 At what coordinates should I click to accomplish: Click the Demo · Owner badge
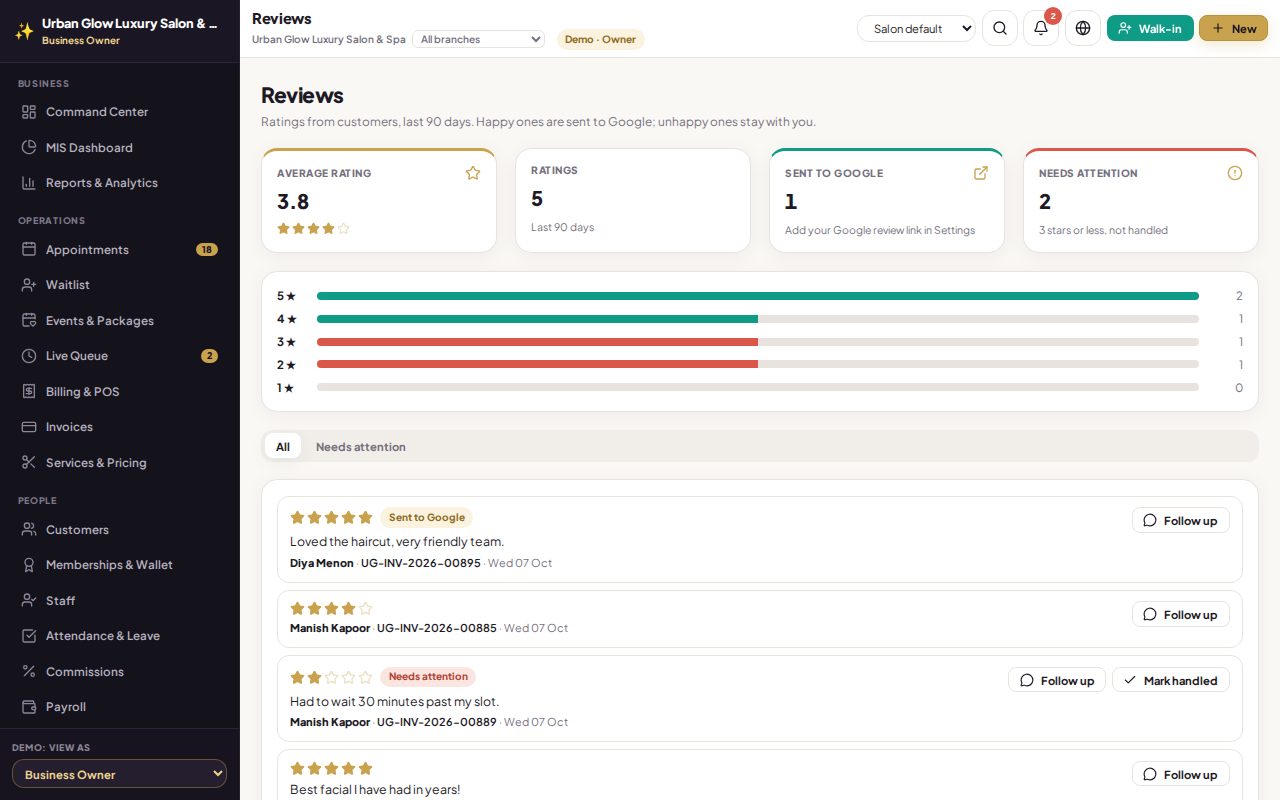click(x=600, y=39)
